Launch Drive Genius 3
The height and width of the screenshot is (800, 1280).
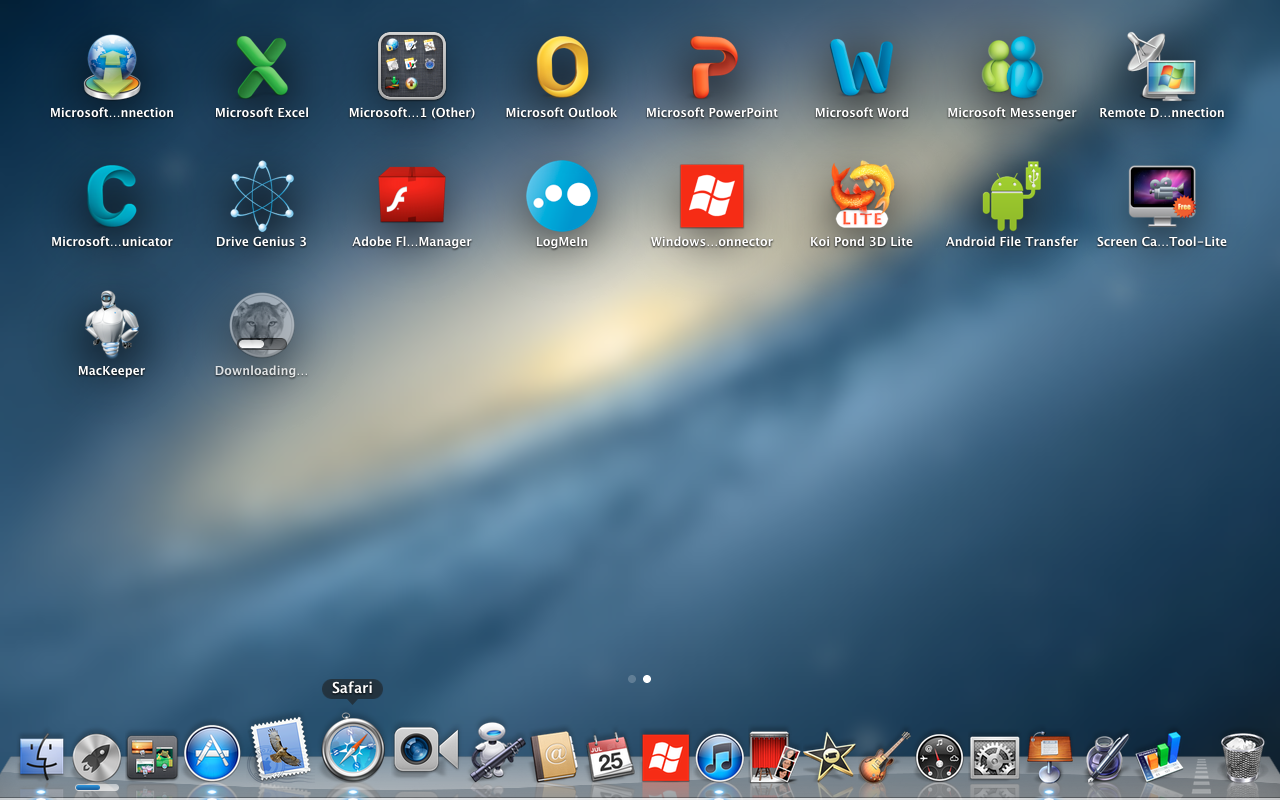pos(262,196)
